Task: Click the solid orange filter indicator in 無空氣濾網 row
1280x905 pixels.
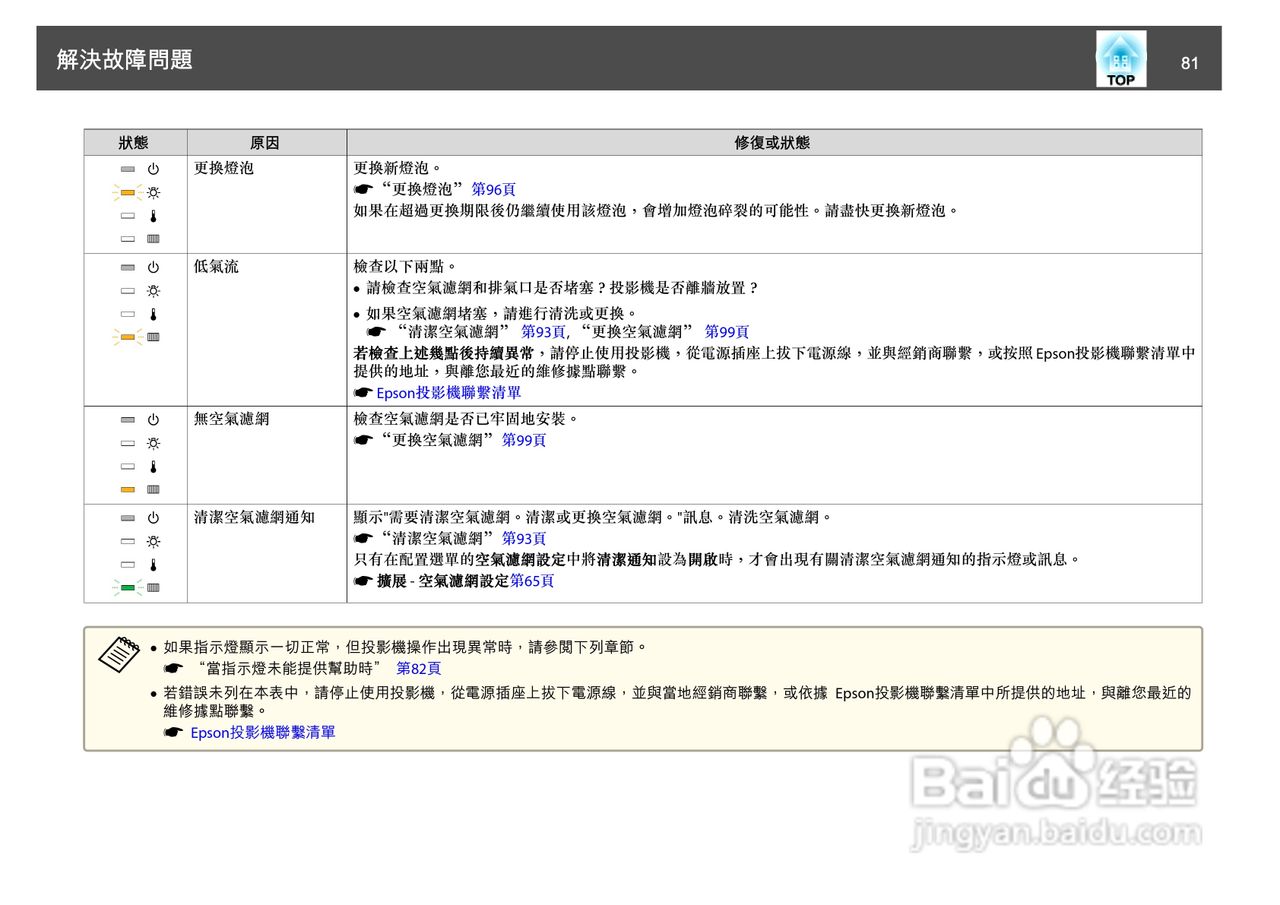Action: [128, 489]
